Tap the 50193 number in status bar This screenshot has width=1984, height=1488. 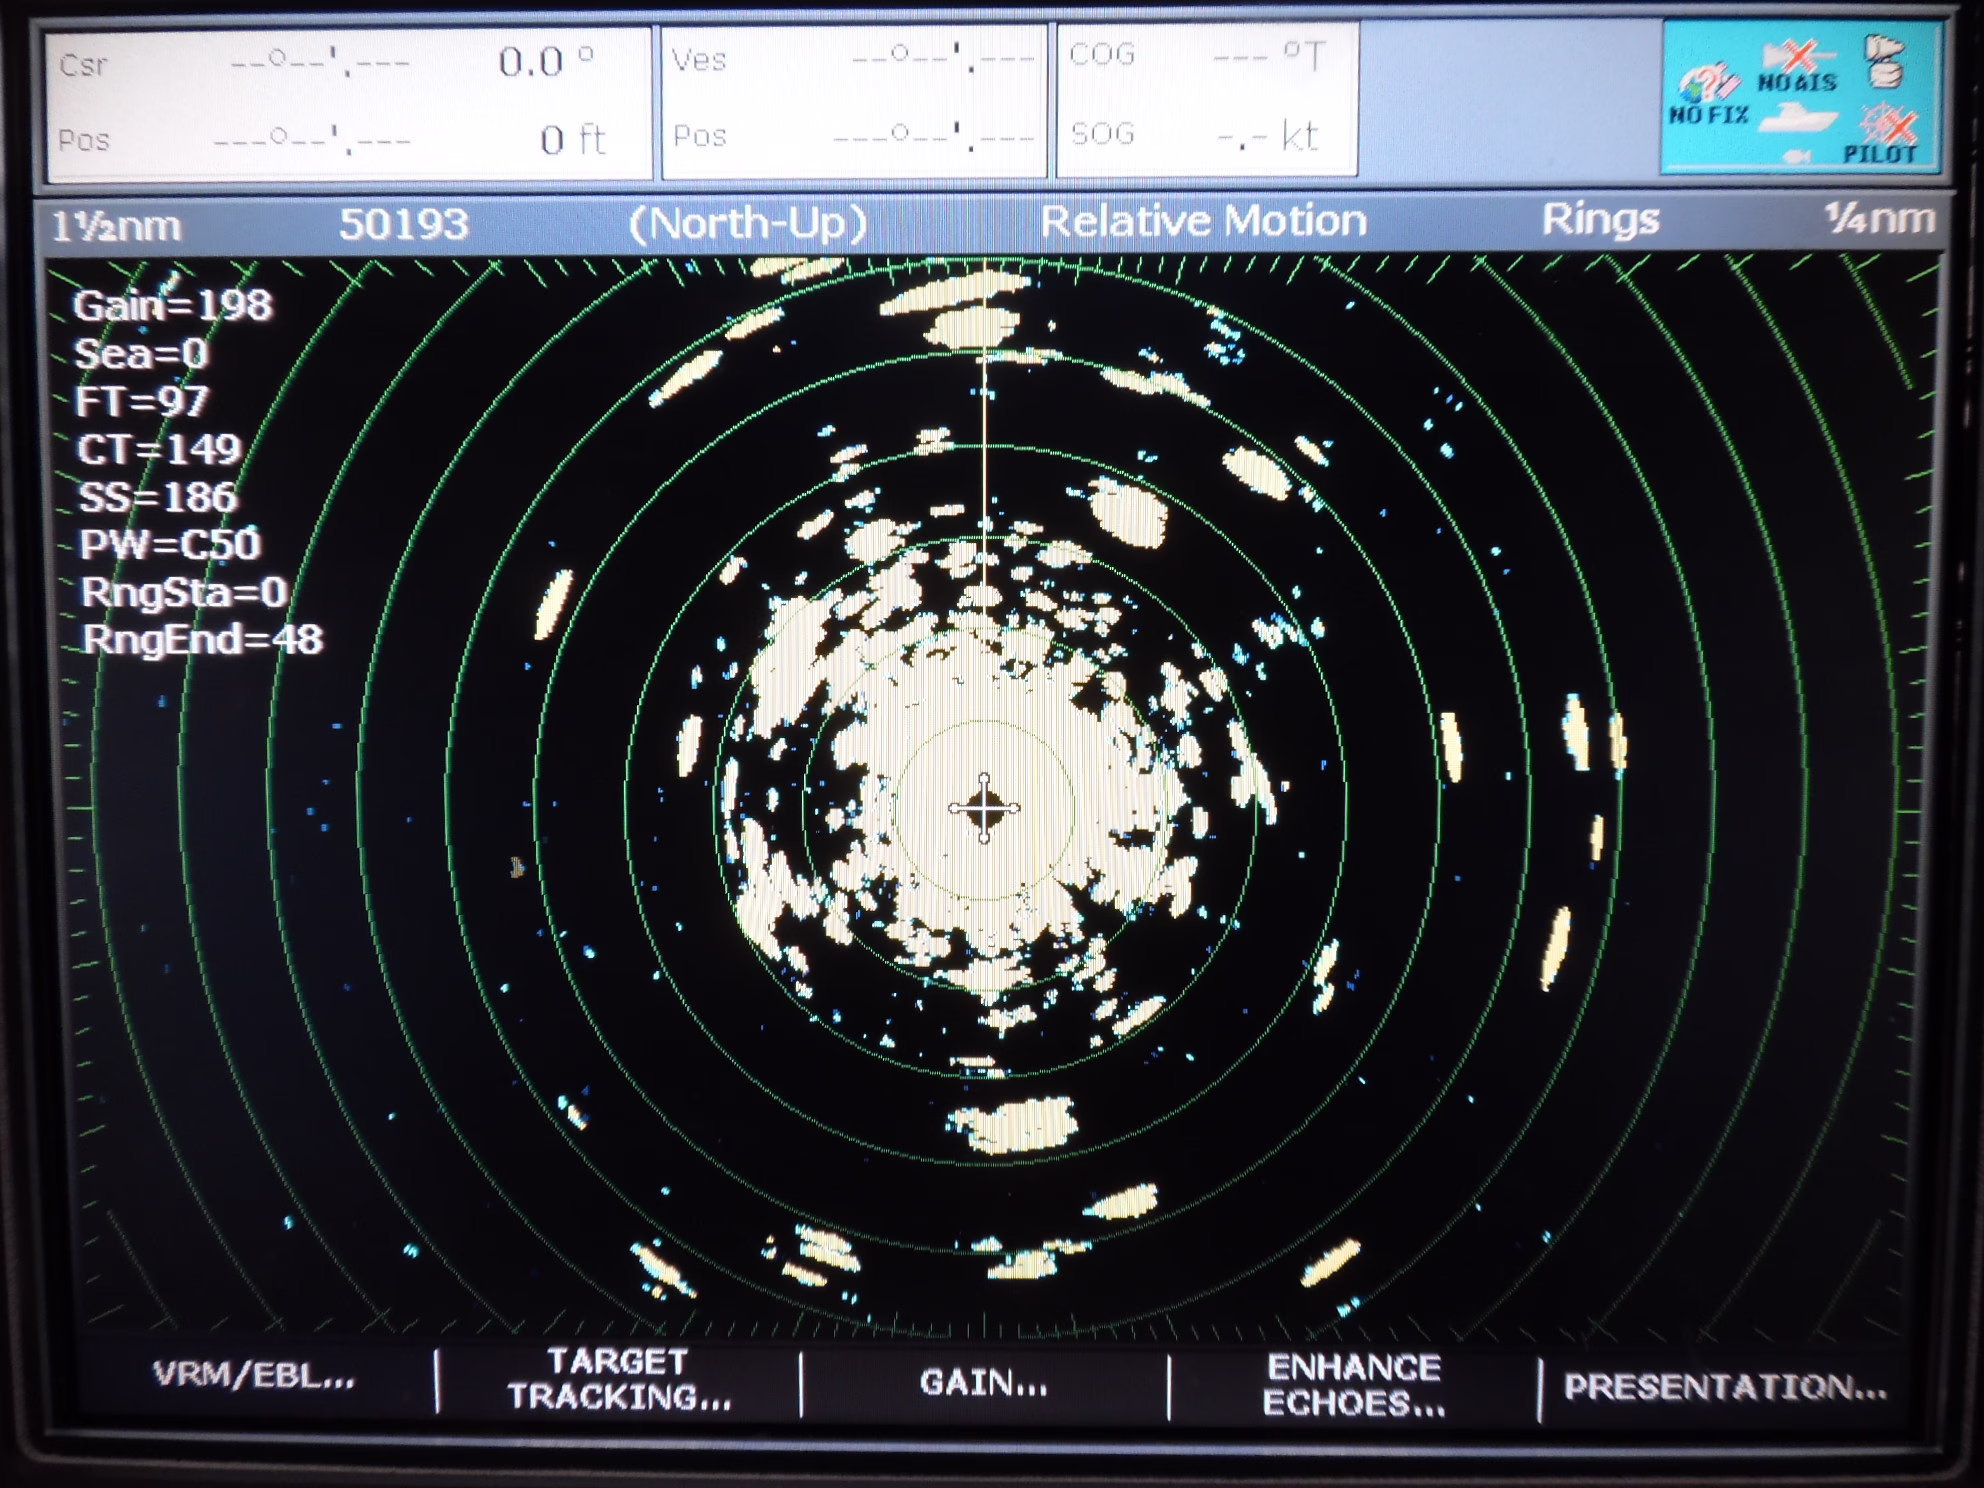coord(403,224)
